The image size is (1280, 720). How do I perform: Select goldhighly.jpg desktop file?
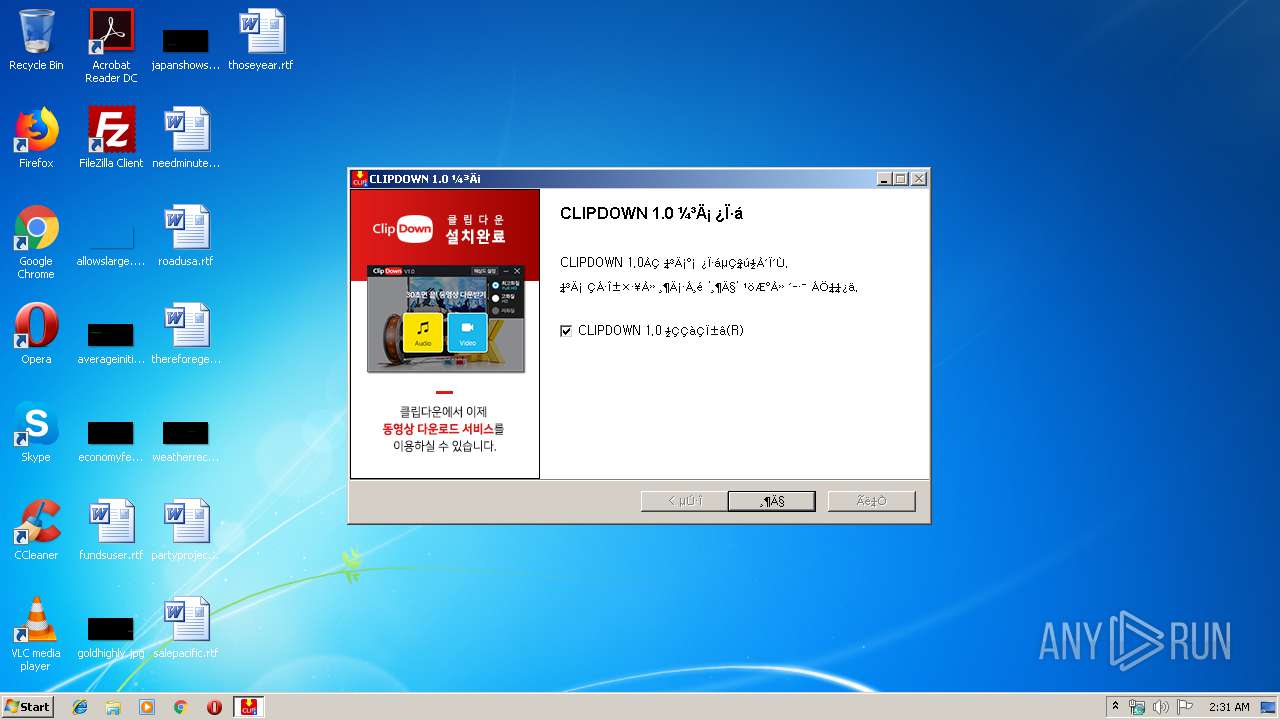tap(111, 637)
